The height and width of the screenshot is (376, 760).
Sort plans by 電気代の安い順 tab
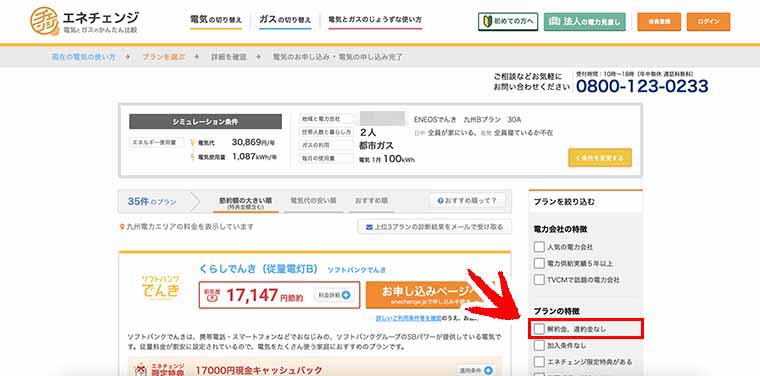pyautogui.click(x=313, y=201)
